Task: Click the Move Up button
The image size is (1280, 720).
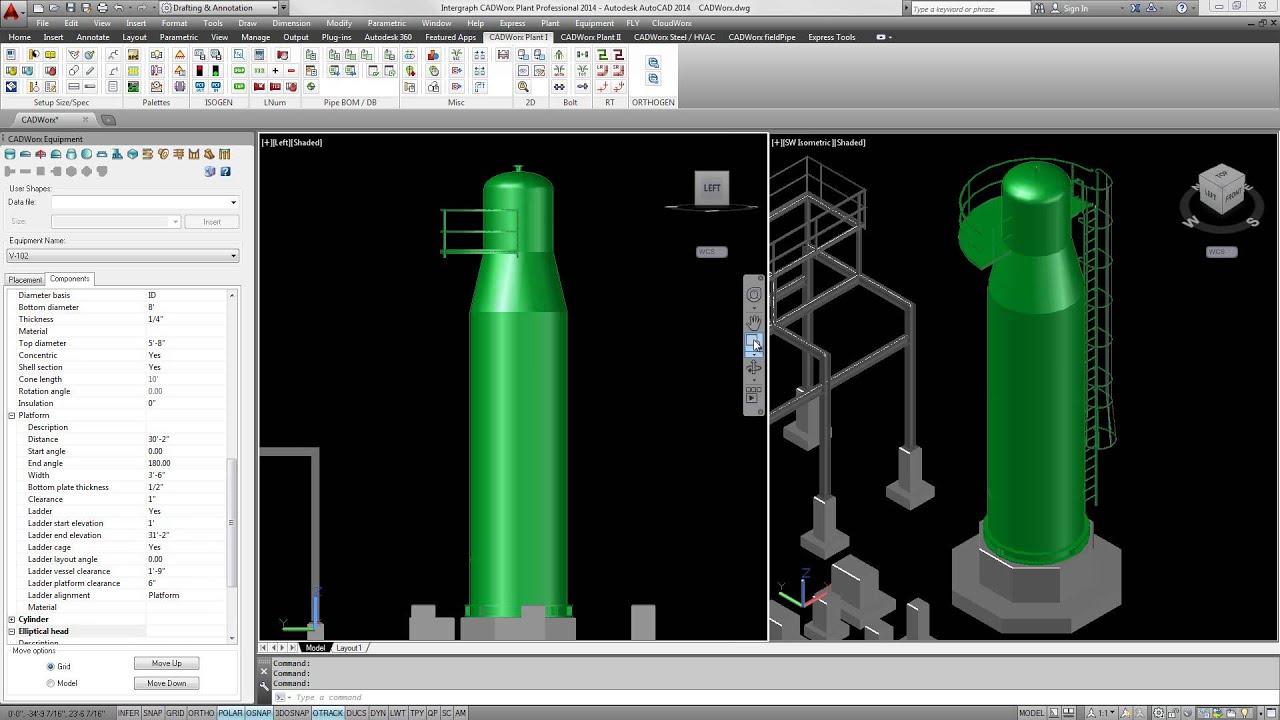Action: pos(166,663)
